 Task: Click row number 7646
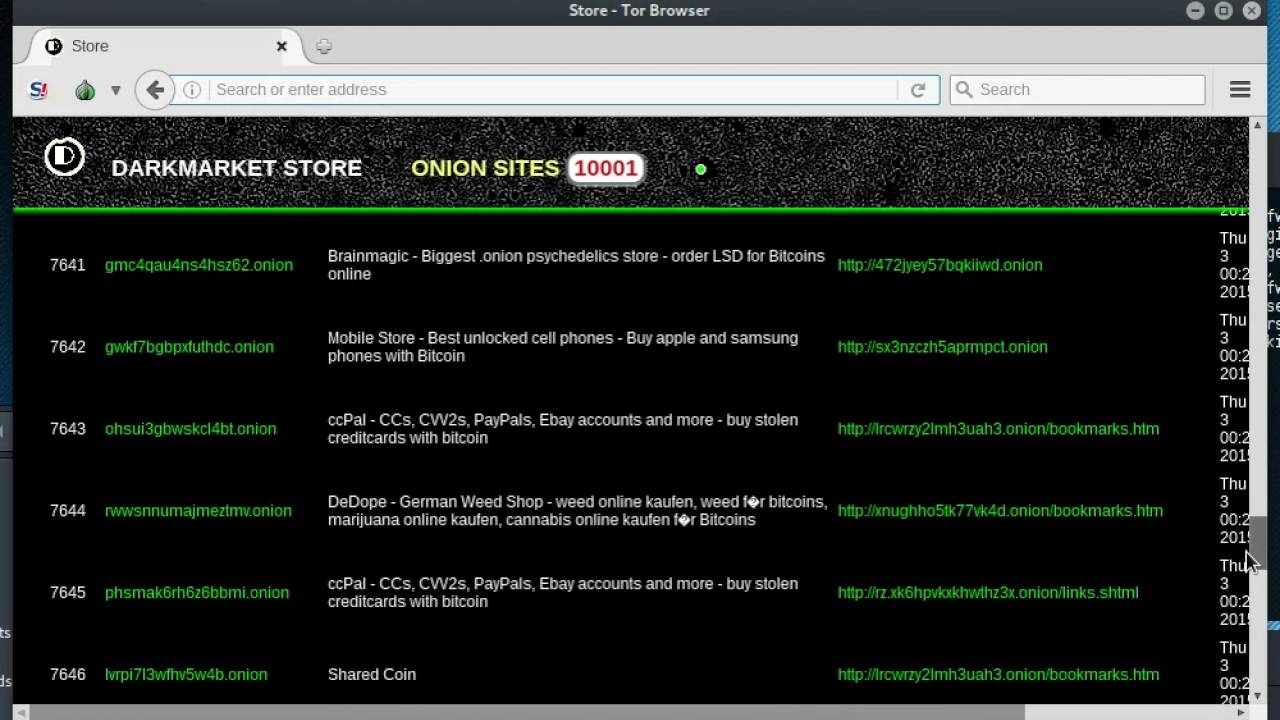pyautogui.click(x=68, y=675)
